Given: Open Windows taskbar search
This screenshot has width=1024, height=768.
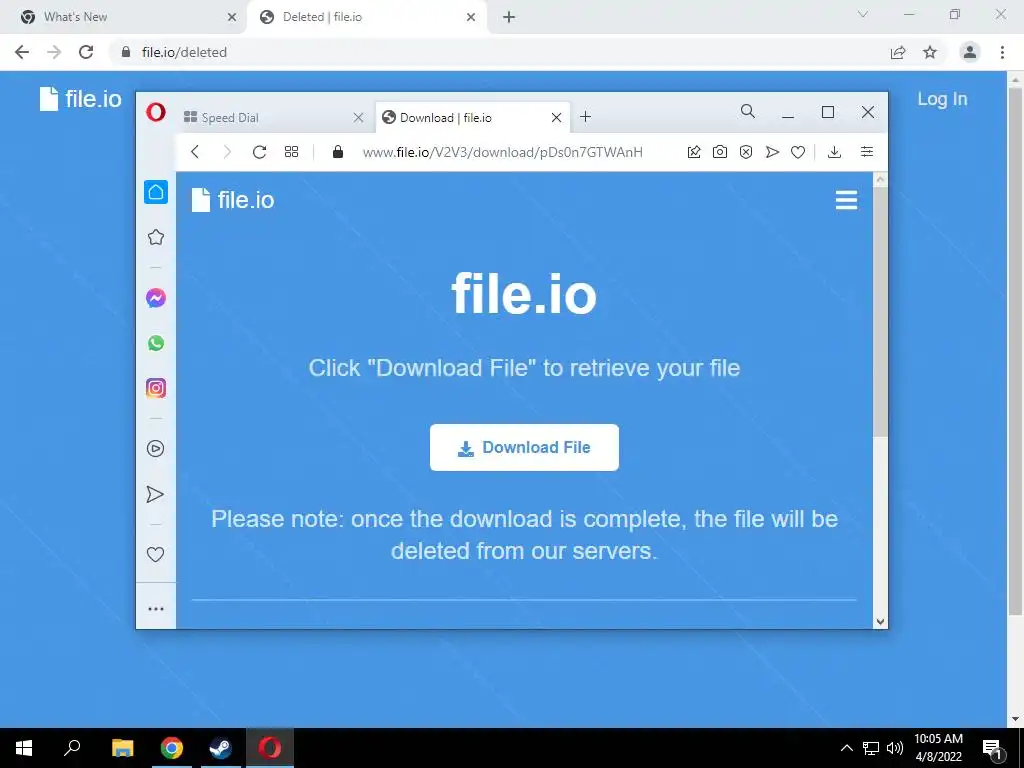Looking at the screenshot, I should click(x=72, y=747).
